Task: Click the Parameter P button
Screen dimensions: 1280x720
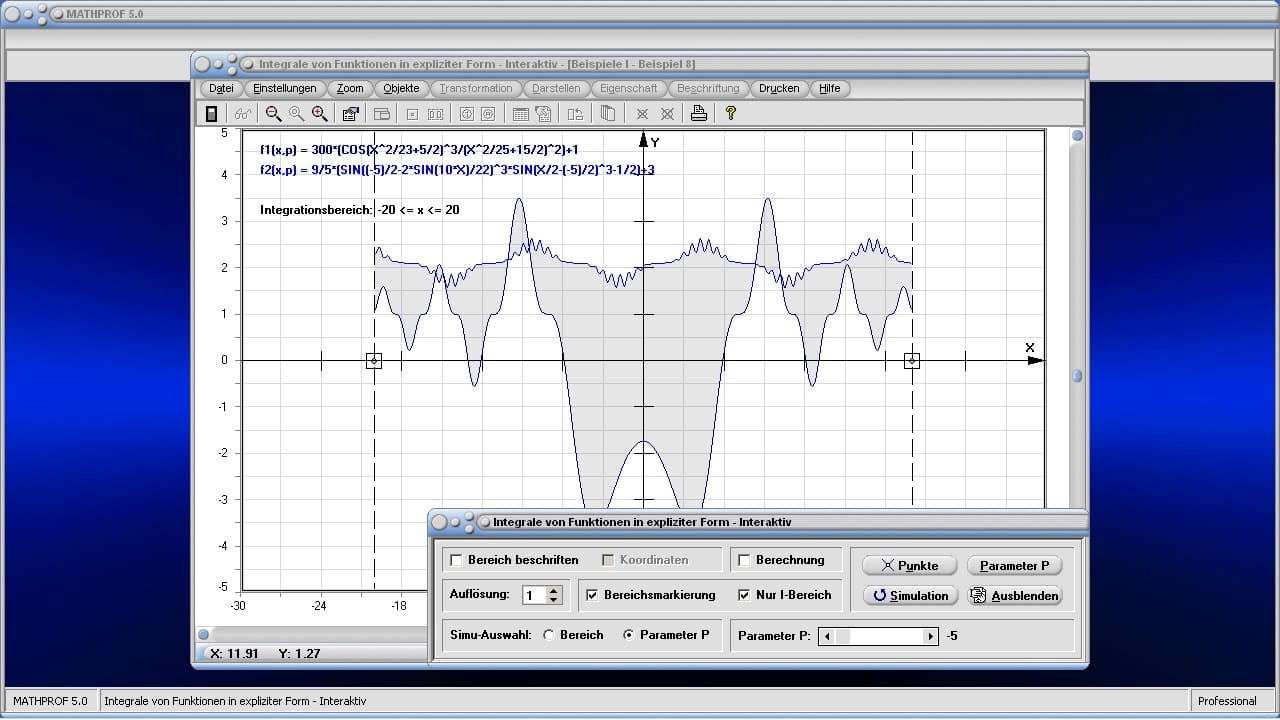Action: 1015,565
